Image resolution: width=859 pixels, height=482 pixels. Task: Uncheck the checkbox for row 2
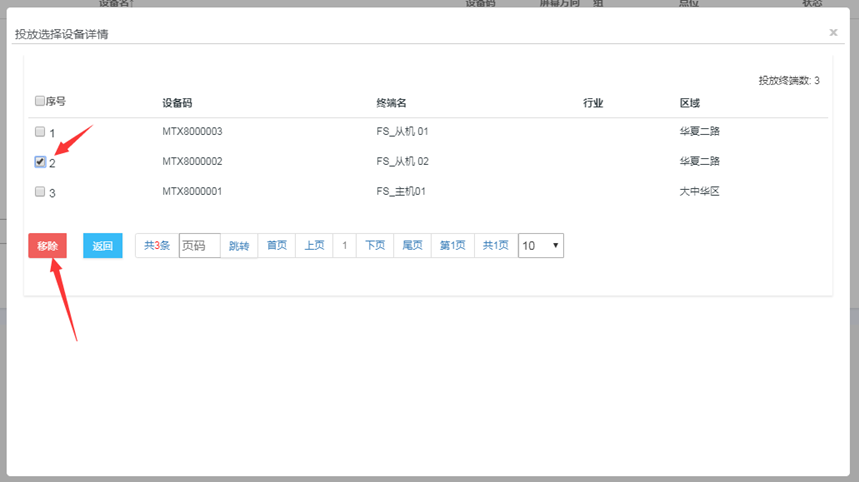tap(40, 162)
